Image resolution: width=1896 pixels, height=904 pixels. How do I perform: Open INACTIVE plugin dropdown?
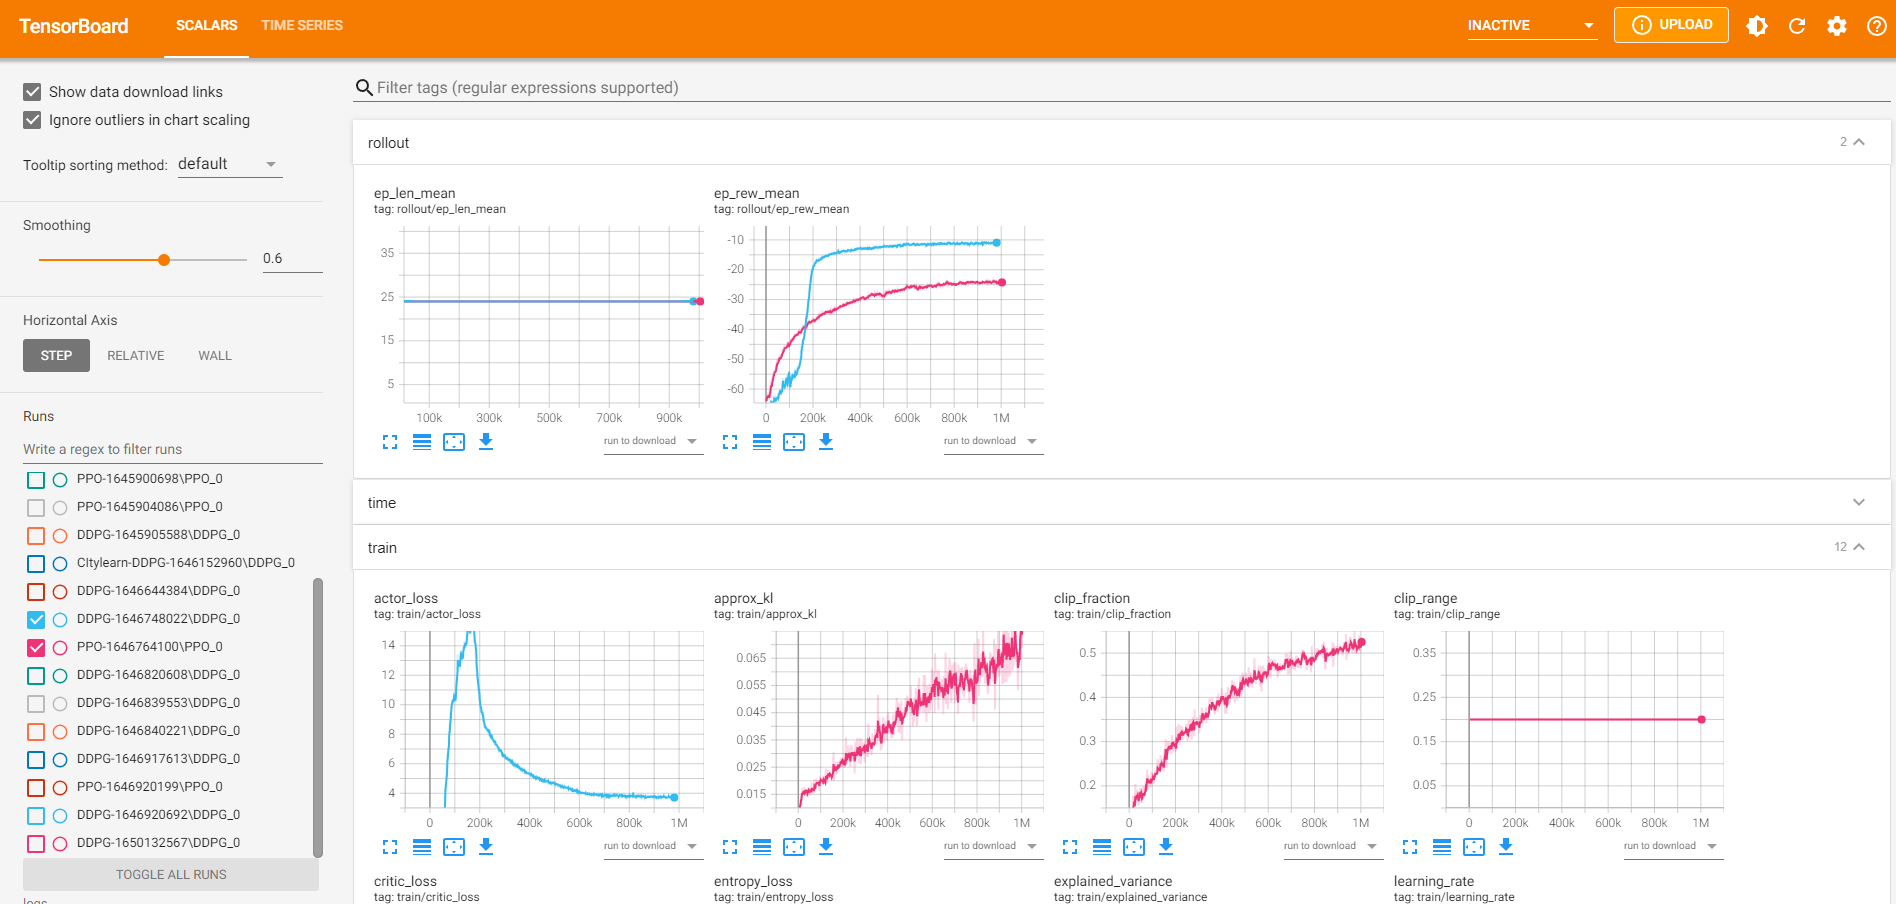pos(1531,26)
